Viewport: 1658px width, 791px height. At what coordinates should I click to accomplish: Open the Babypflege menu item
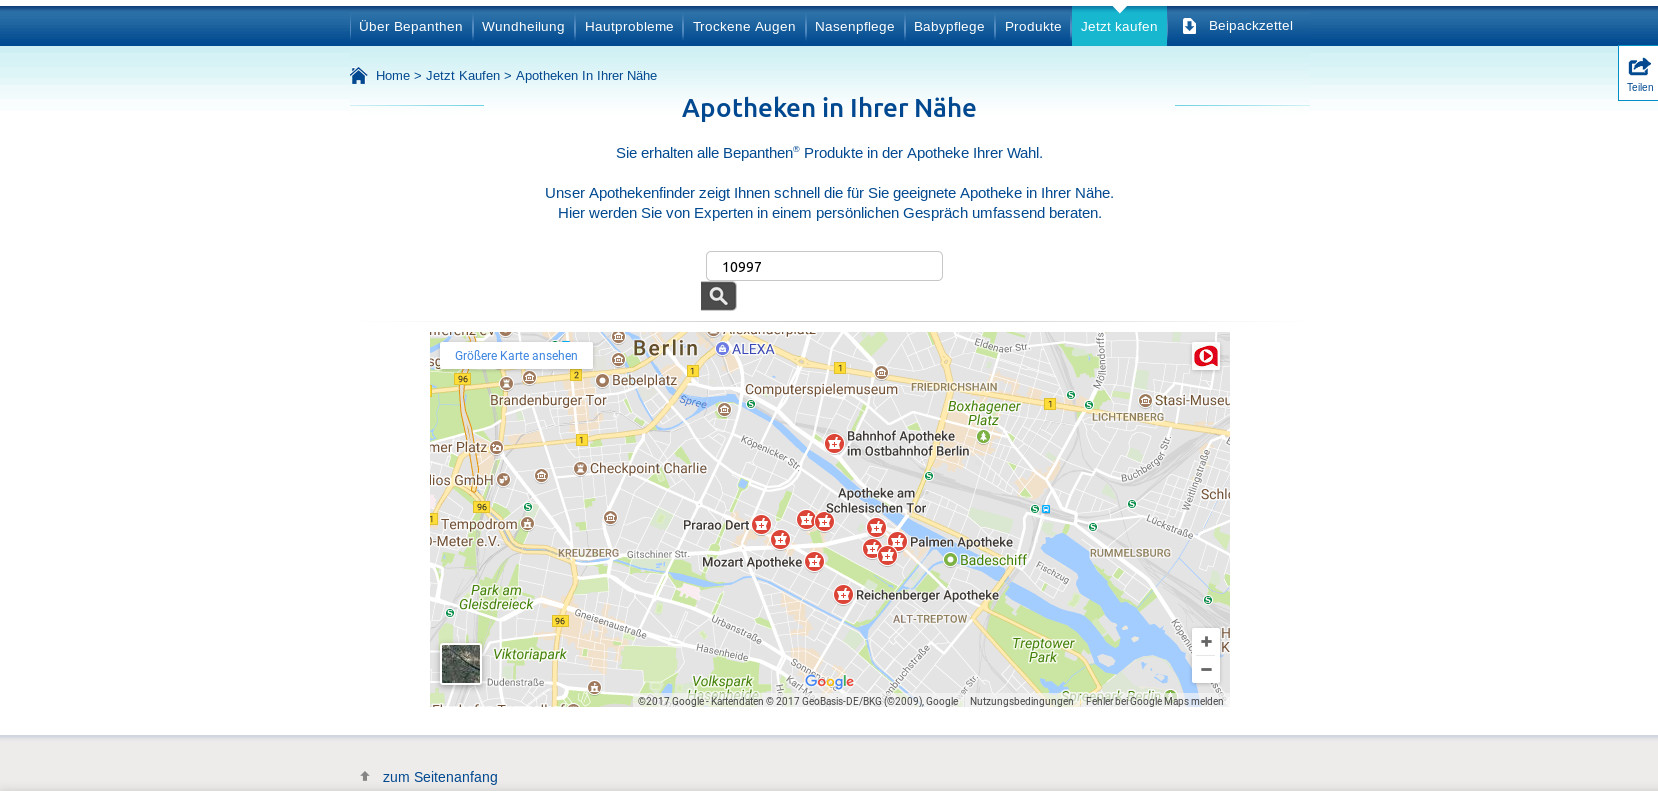(x=949, y=27)
